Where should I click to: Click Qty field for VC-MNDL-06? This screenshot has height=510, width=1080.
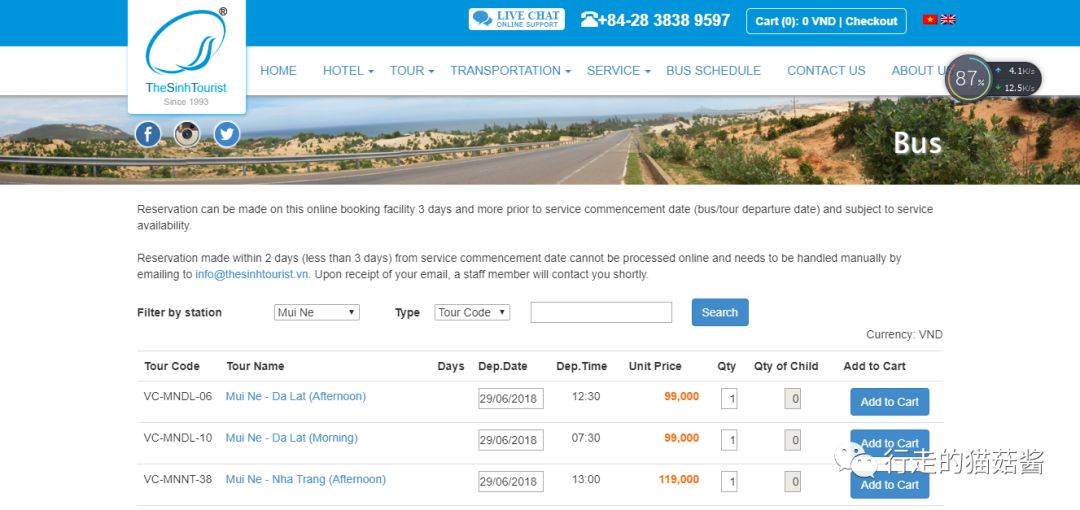coord(729,398)
